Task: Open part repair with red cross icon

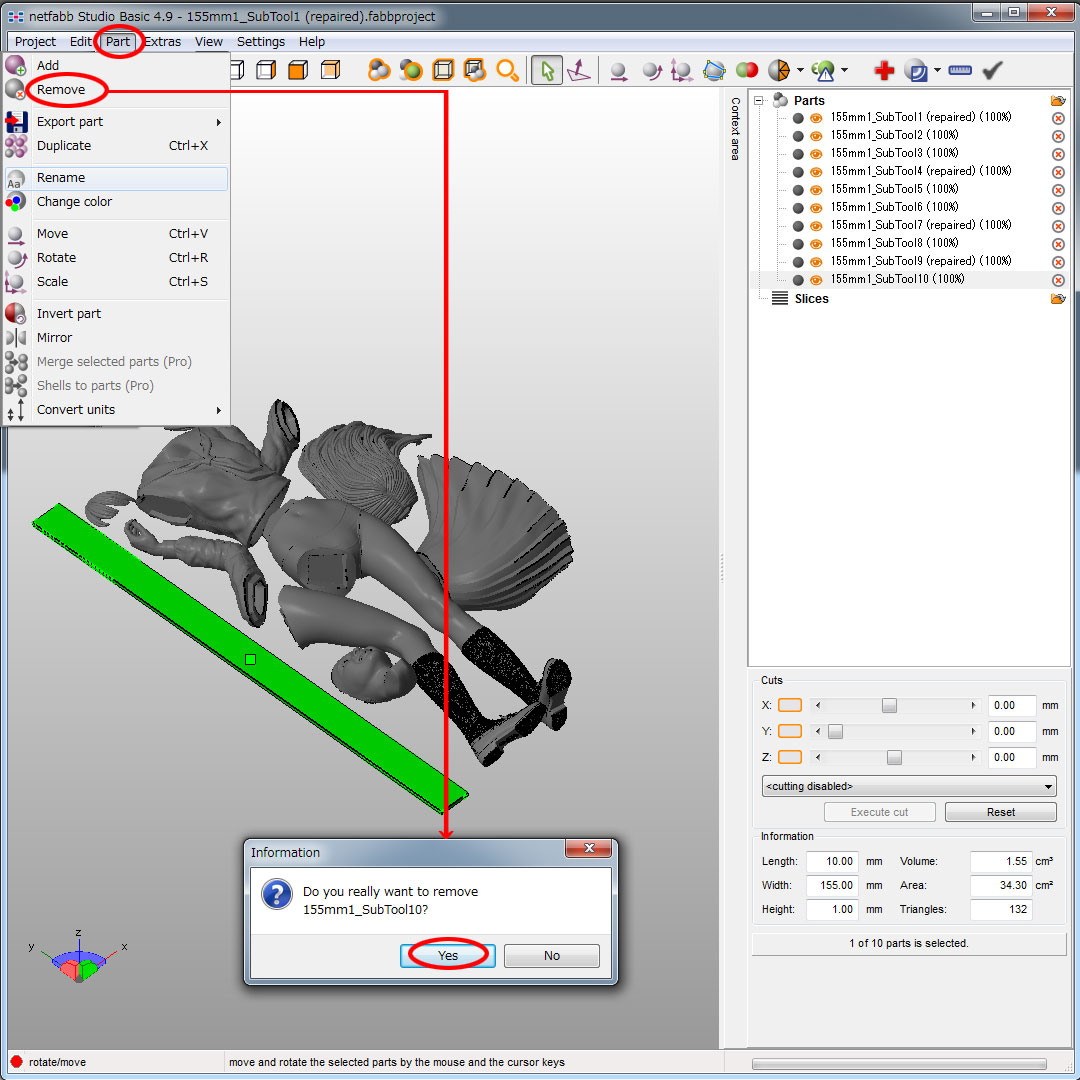Action: click(884, 70)
